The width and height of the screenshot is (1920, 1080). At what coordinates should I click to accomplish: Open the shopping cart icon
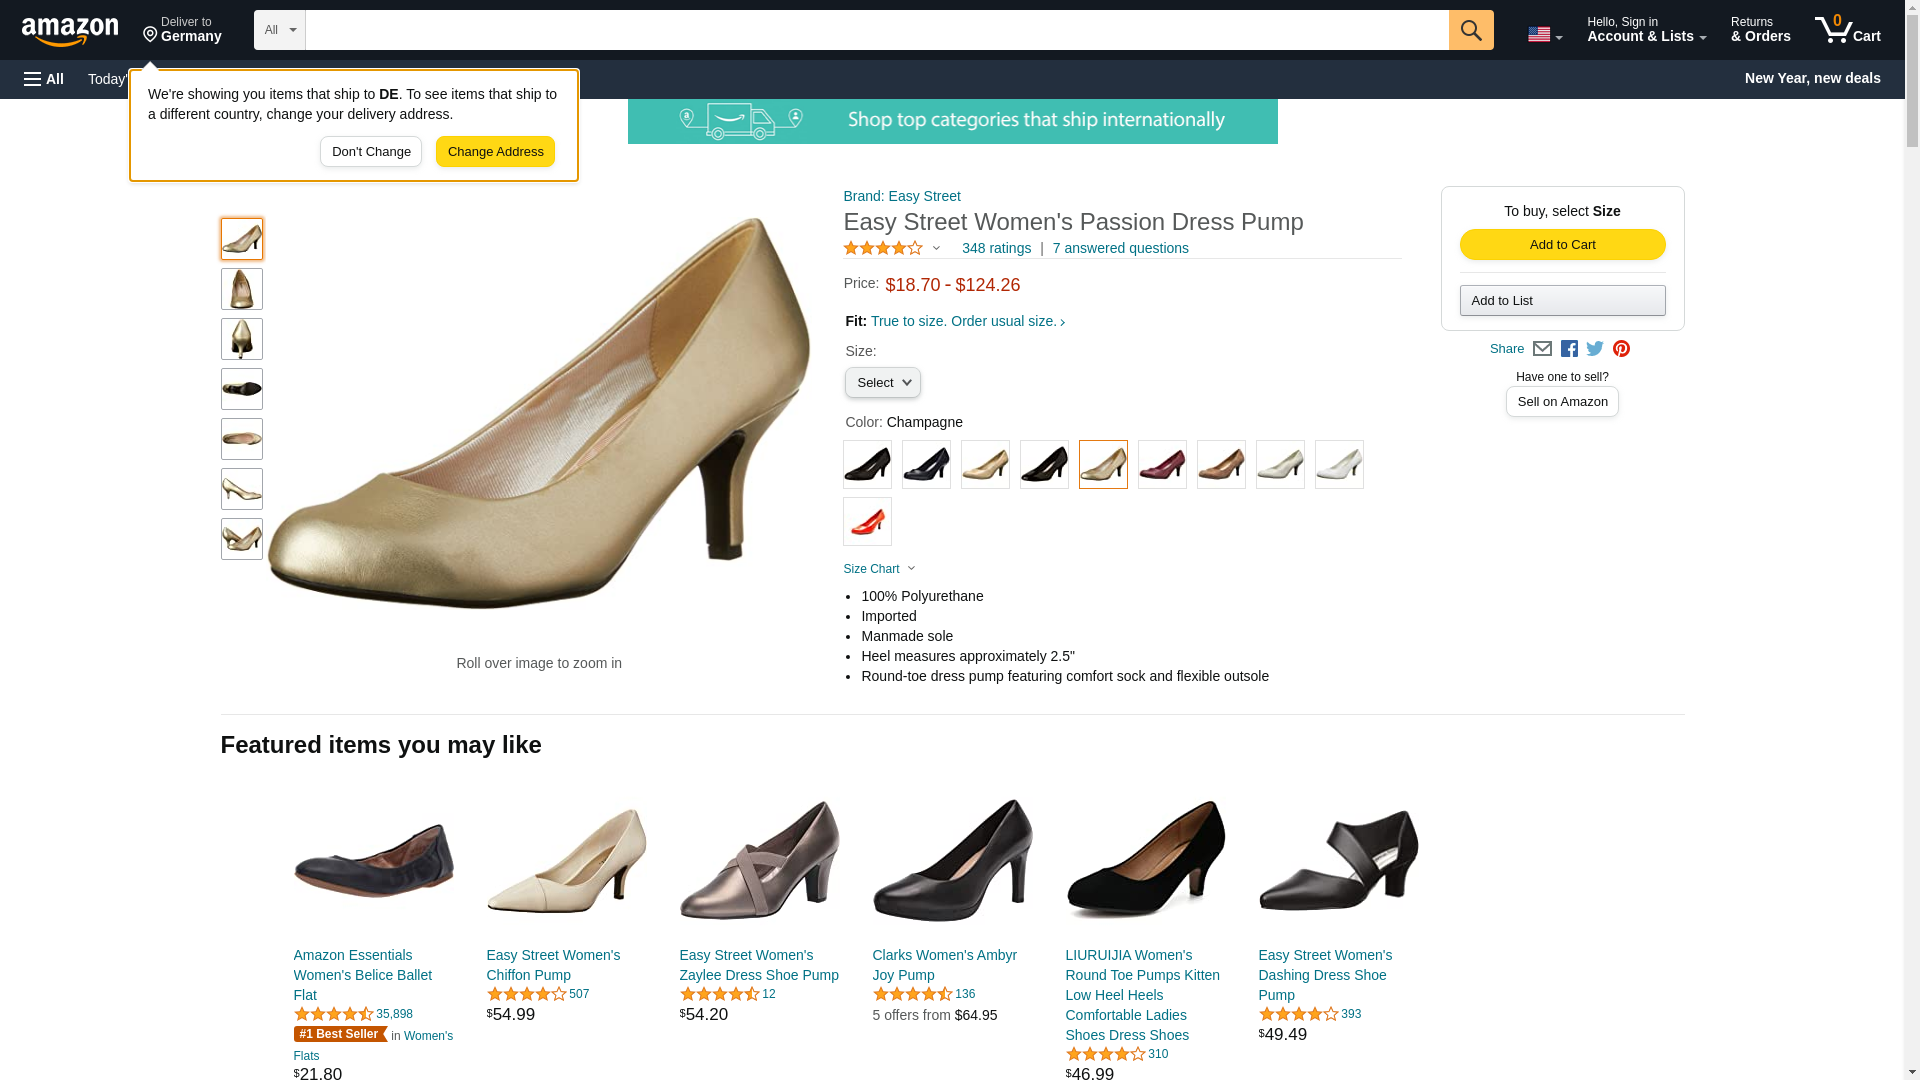pos(1847,29)
